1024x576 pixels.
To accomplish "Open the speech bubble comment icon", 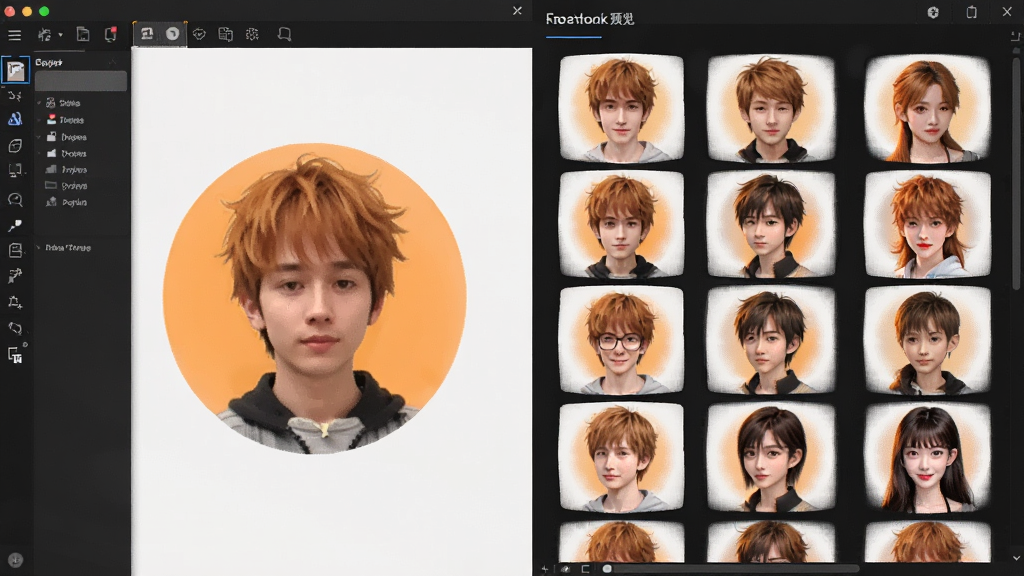I will click(284, 34).
